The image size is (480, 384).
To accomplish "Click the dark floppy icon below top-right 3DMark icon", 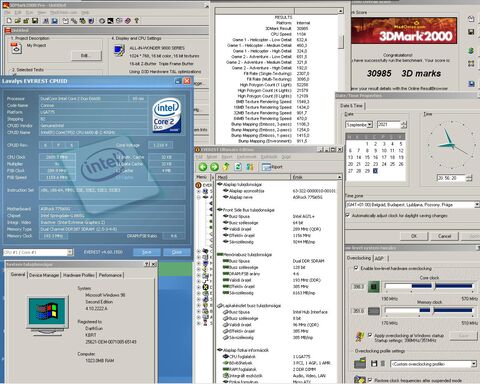I will coord(471,32).
